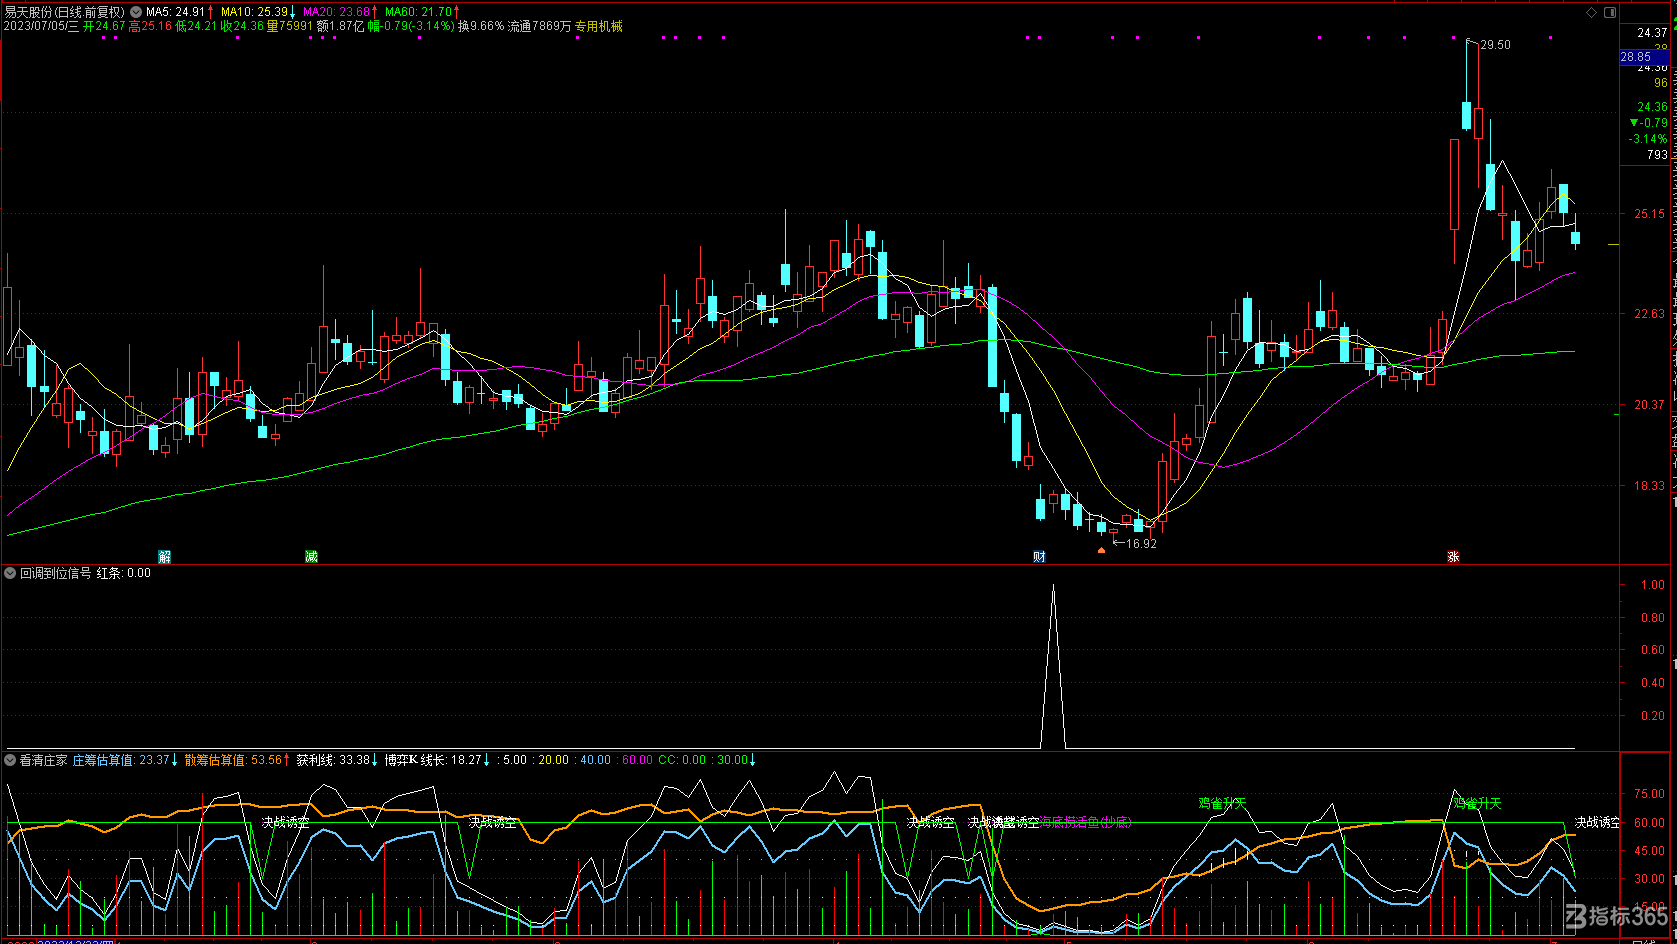Click the white spike in the 回调到位信号 panel
Screen dimensions: 1677x944
point(1053,666)
